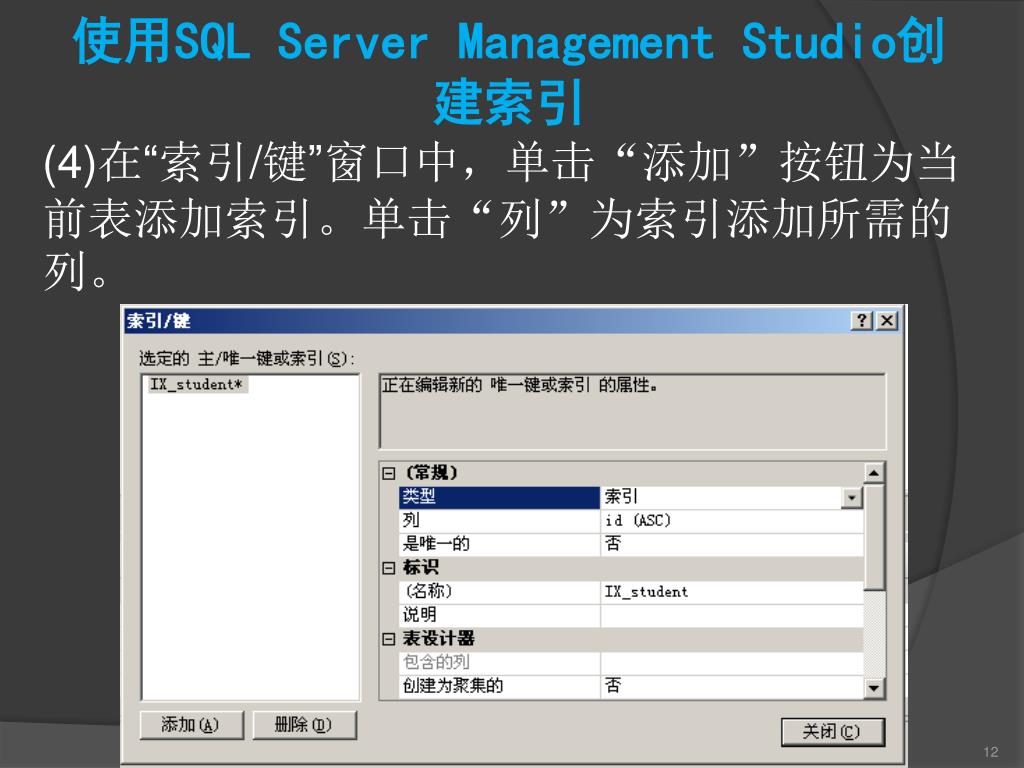The image size is (1024, 768).
Task: Select the 说明 property row
Action: 499,615
